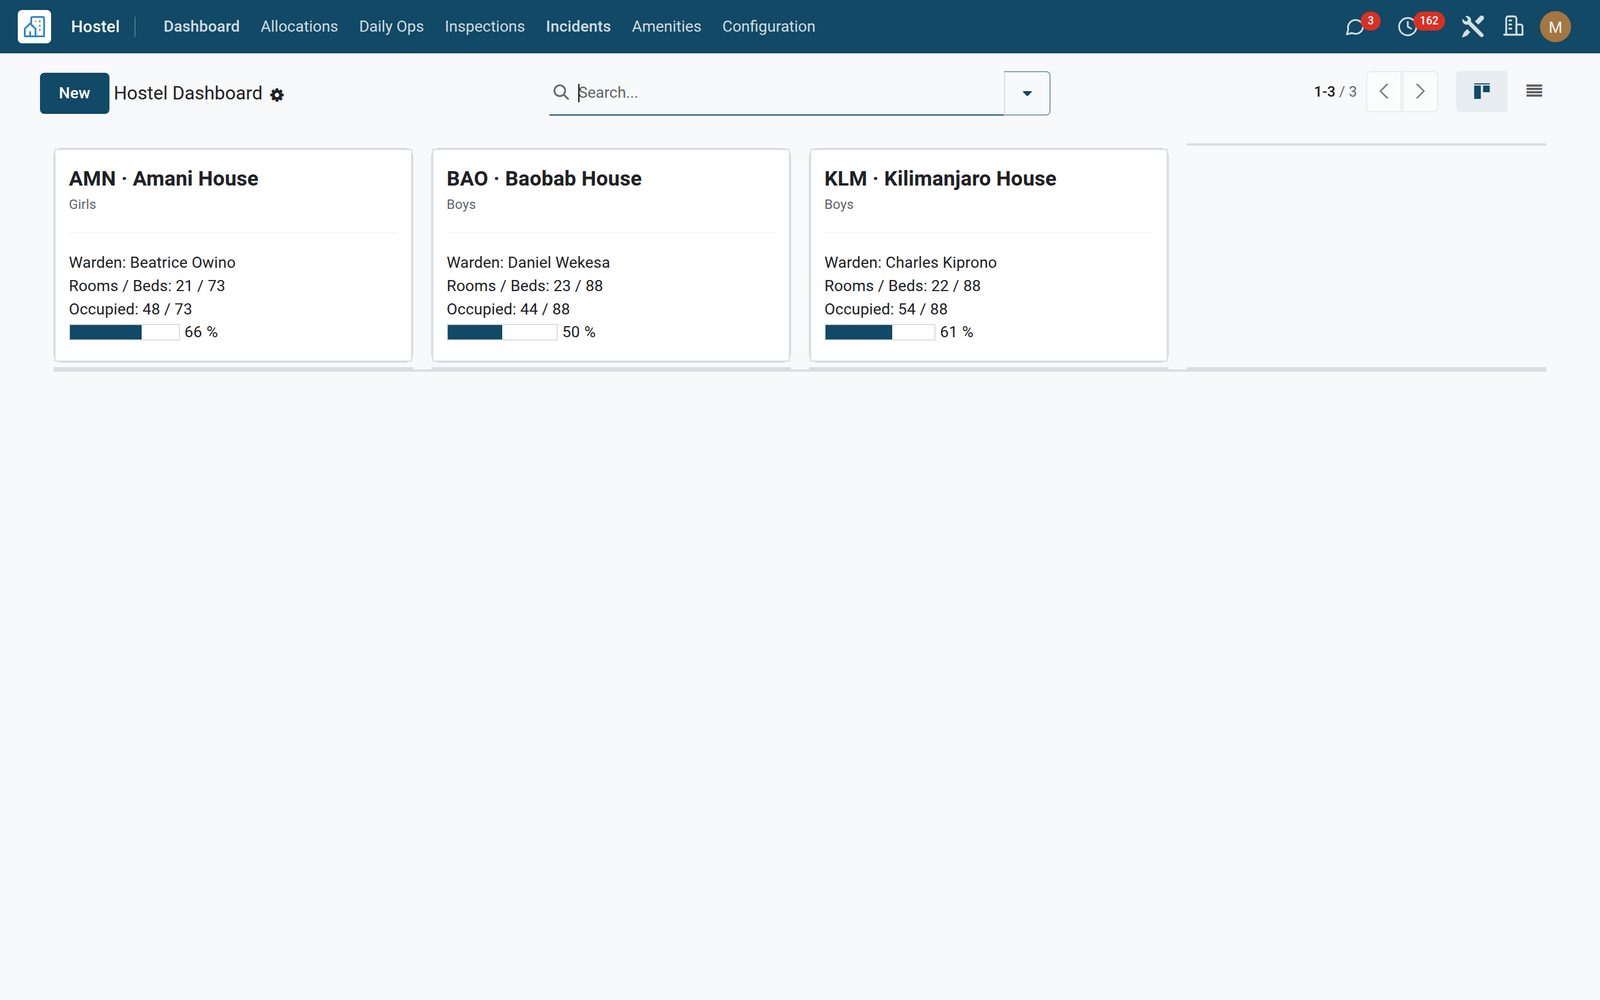This screenshot has width=1600, height=1000.
Task: Open the Amenities menu
Action: point(666,27)
